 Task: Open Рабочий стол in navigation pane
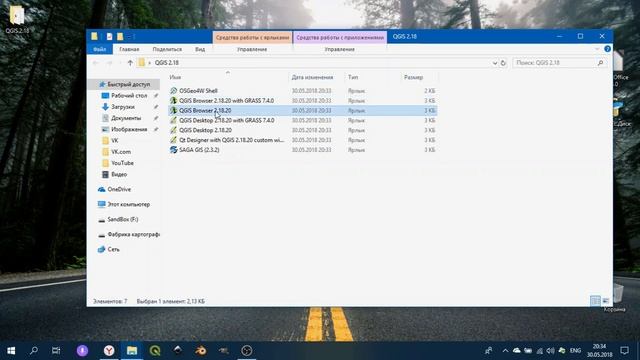pos(129,96)
